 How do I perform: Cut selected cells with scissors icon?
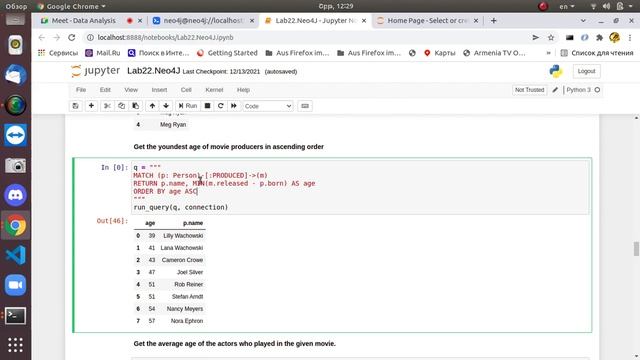tap(107, 106)
